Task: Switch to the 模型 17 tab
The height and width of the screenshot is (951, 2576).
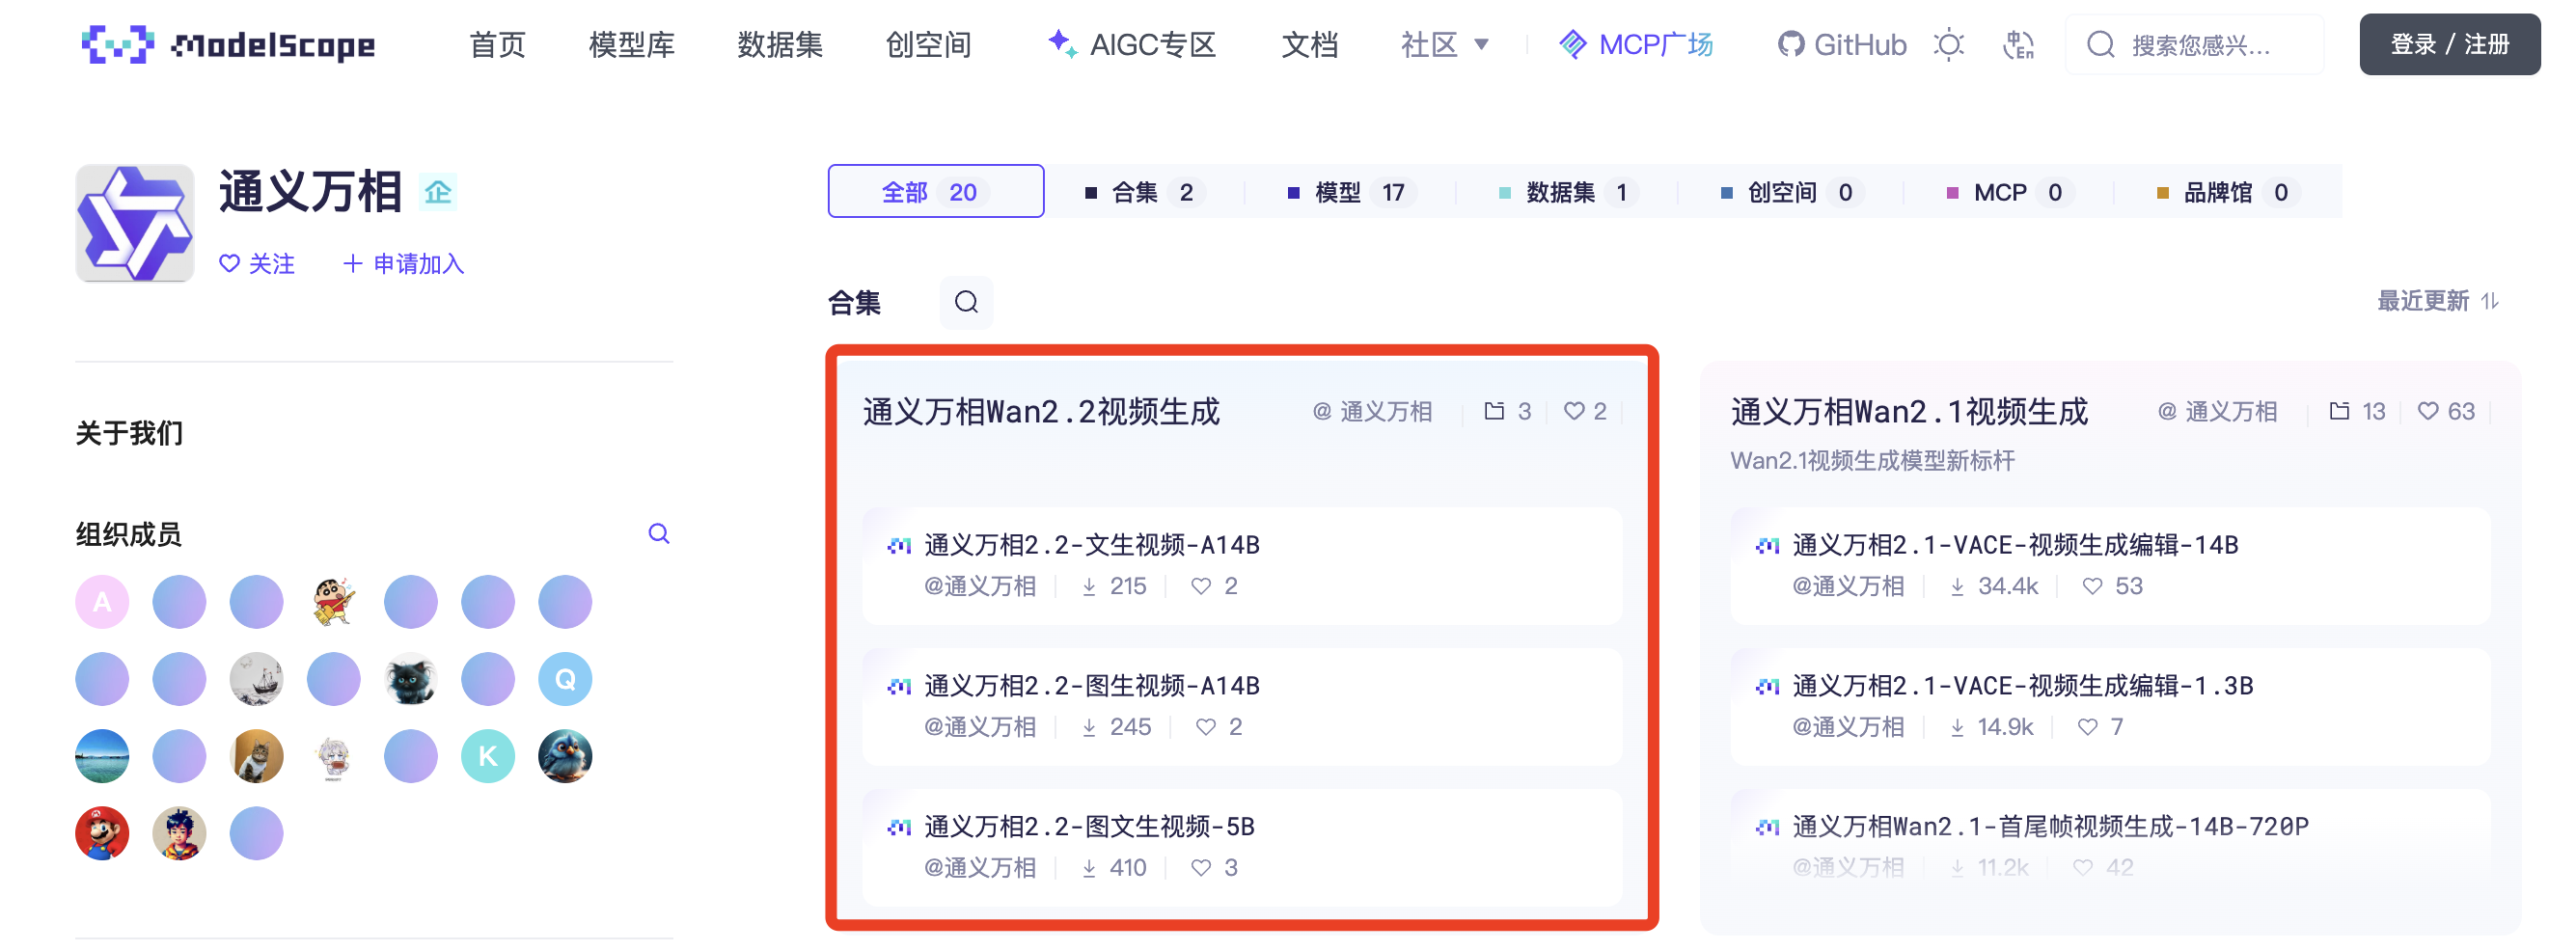Action: point(1352,192)
